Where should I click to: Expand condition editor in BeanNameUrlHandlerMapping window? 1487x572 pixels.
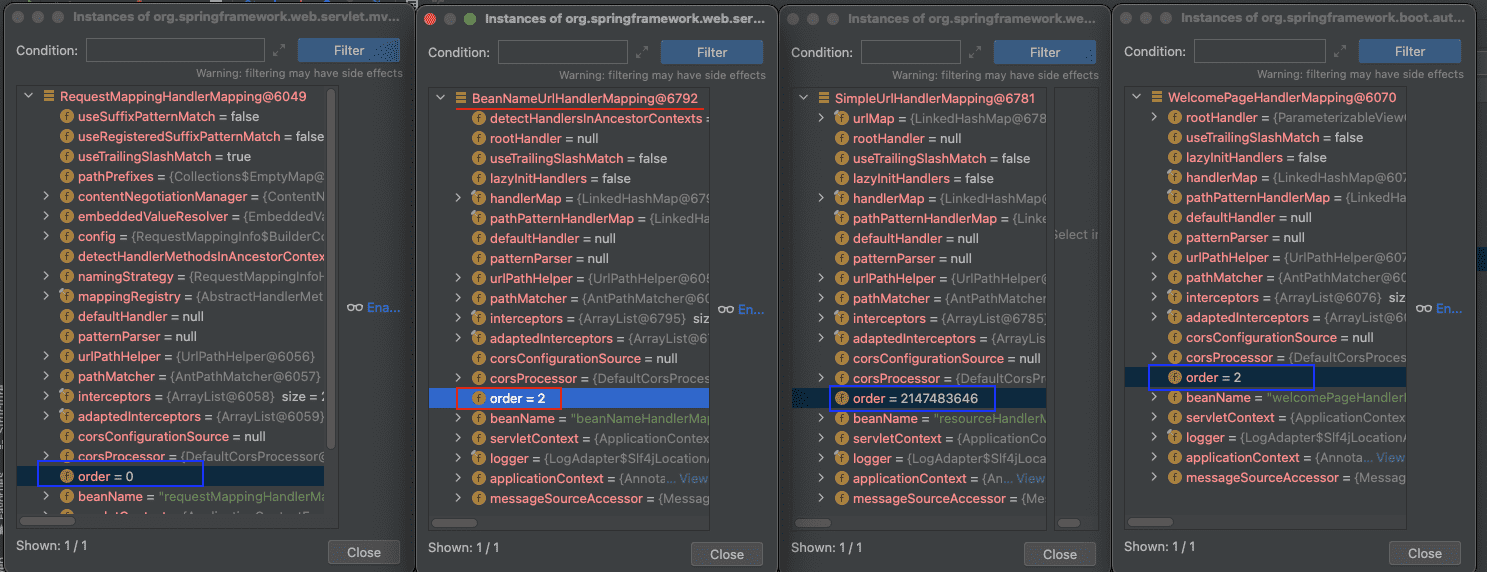(641, 52)
